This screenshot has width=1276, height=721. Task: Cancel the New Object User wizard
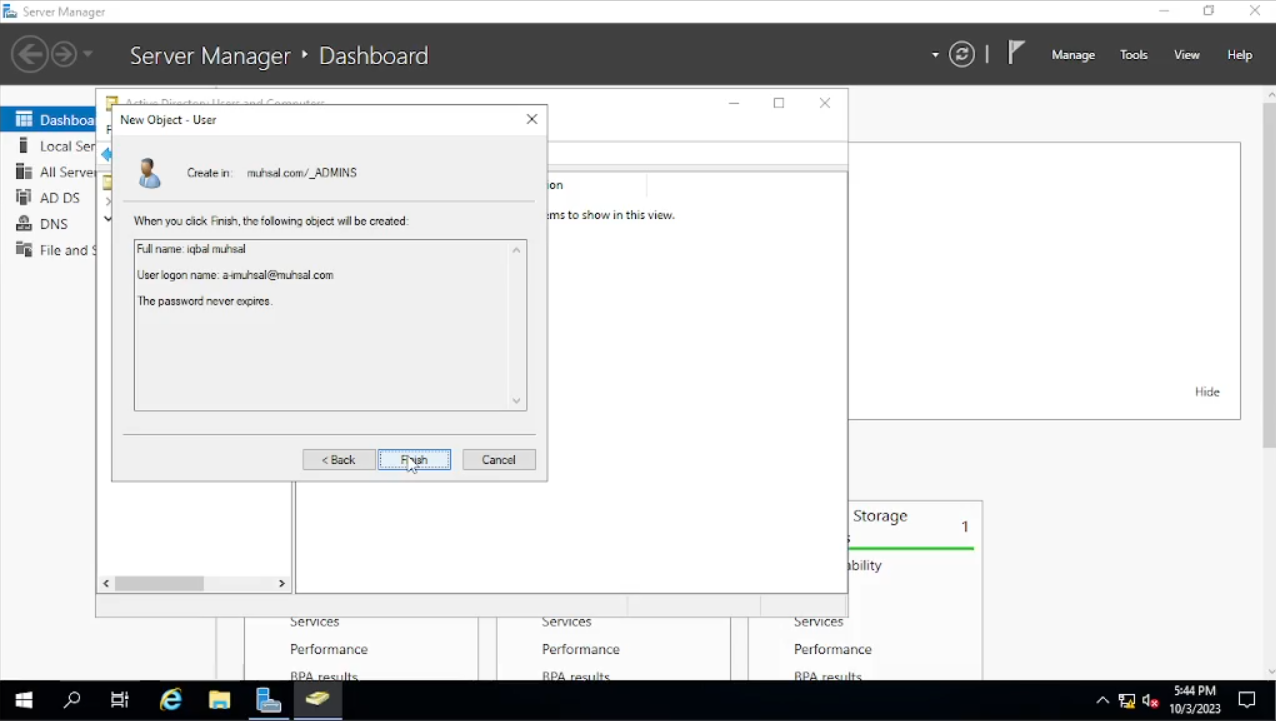pos(499,460)
